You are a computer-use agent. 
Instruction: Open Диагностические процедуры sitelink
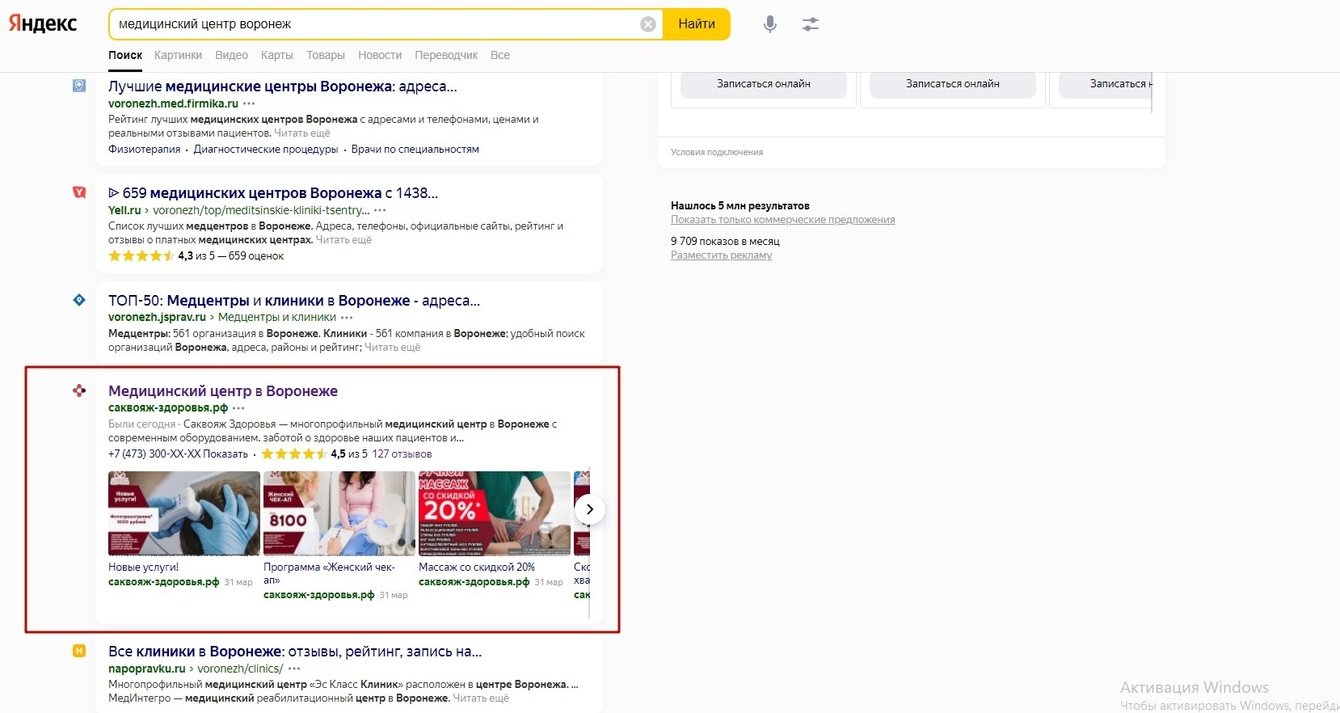coord(266,149)
